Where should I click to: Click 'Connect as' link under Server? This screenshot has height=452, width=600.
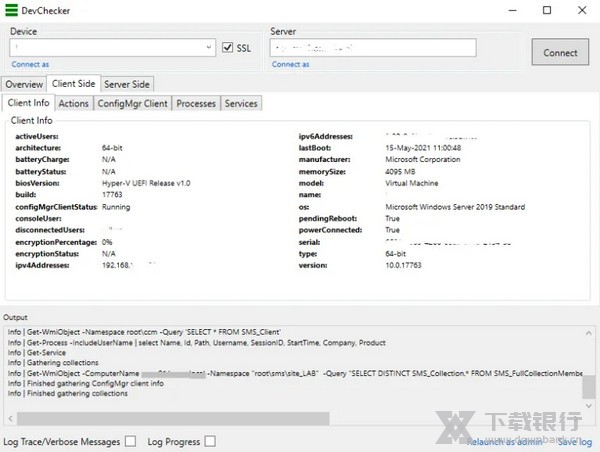coord(291,64)
